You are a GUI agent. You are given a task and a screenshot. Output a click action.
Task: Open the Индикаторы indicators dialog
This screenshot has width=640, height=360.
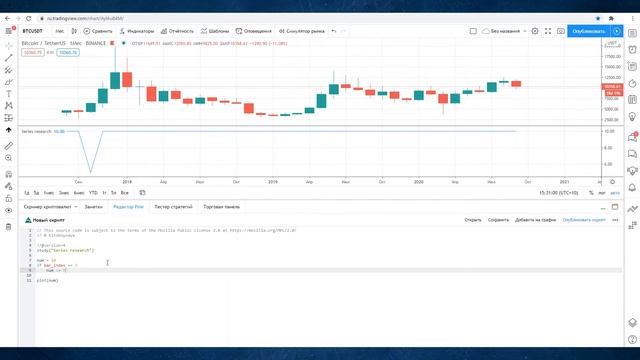coord(137,31)
